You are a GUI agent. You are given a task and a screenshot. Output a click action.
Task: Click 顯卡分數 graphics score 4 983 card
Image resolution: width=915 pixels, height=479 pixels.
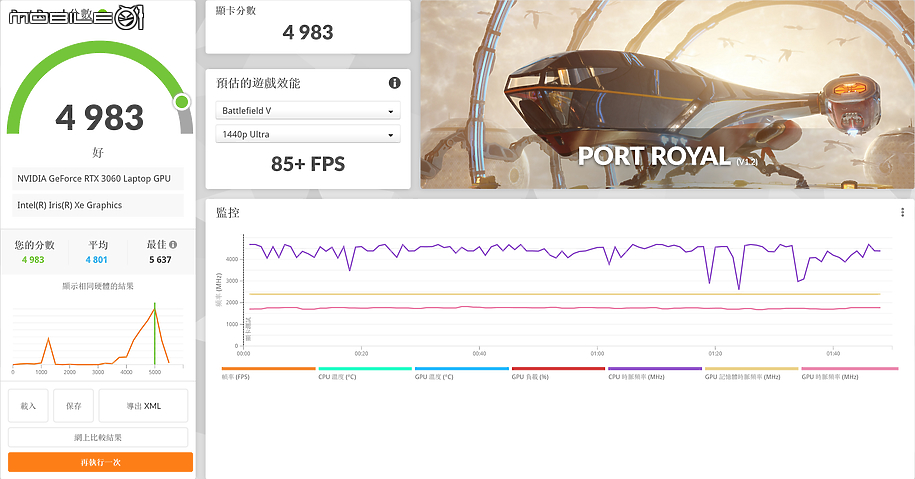308,27
